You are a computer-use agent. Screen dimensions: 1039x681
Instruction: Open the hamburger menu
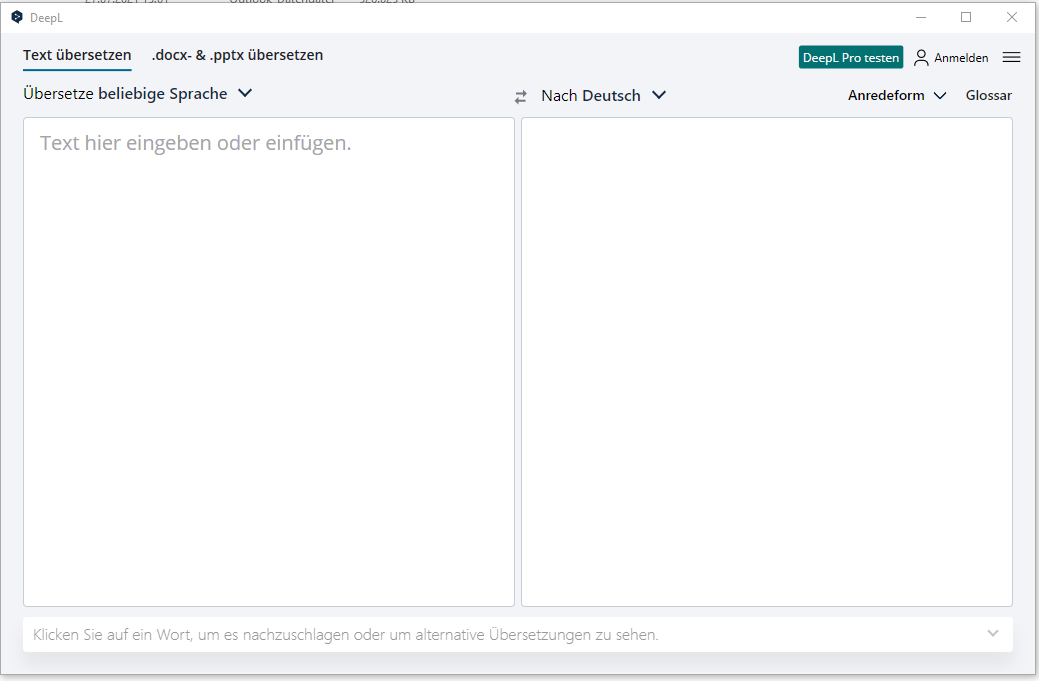(1011, 58)
